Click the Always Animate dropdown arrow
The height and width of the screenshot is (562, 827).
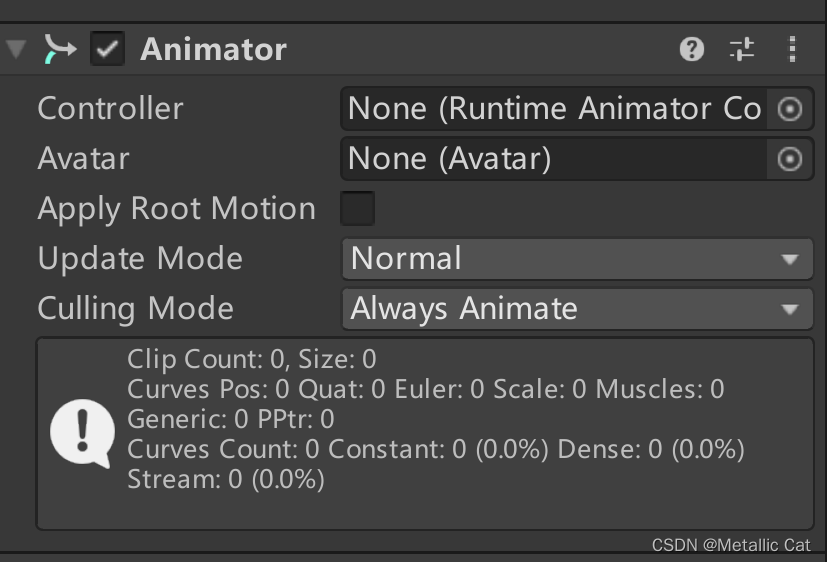click(x=790, y=309)
